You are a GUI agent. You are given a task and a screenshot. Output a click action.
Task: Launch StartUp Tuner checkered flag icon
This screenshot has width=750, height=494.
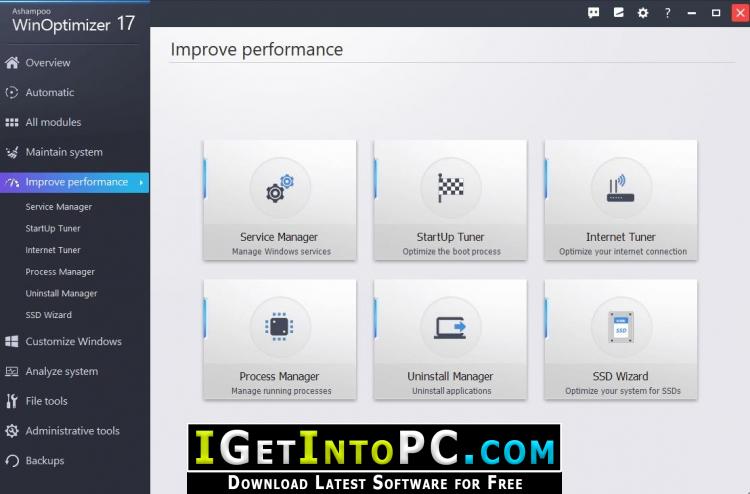(451, 187)
